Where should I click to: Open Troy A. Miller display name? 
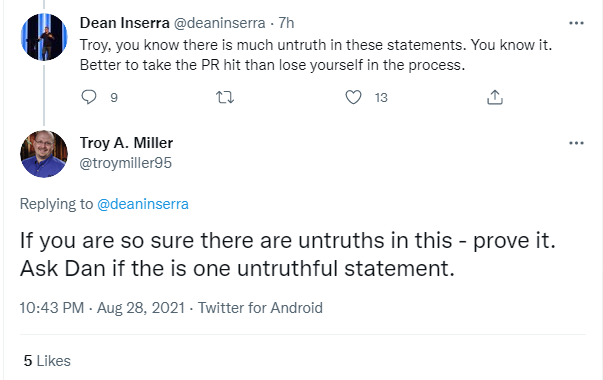pyautogui.click(x=127, y=143)
